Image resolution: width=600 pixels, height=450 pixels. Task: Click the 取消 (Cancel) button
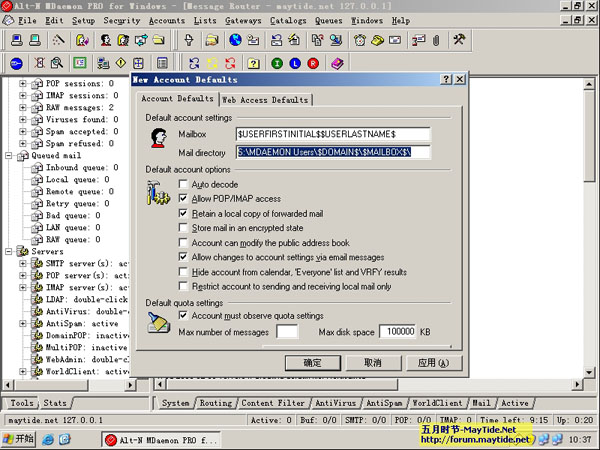point(372,362)
